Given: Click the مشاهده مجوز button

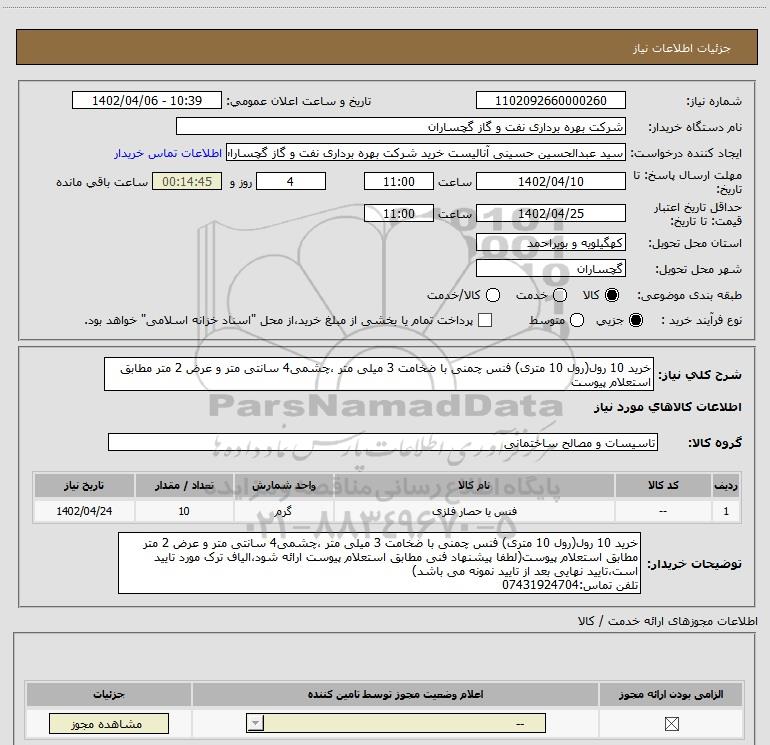Looking at the screenshot, I should point(109,724).
